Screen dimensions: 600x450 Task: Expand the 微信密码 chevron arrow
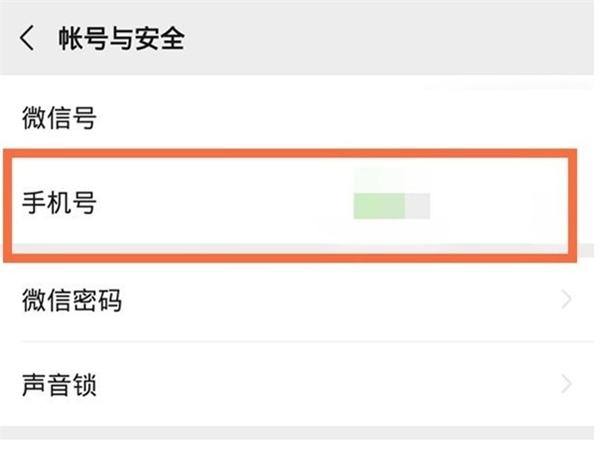567,300
